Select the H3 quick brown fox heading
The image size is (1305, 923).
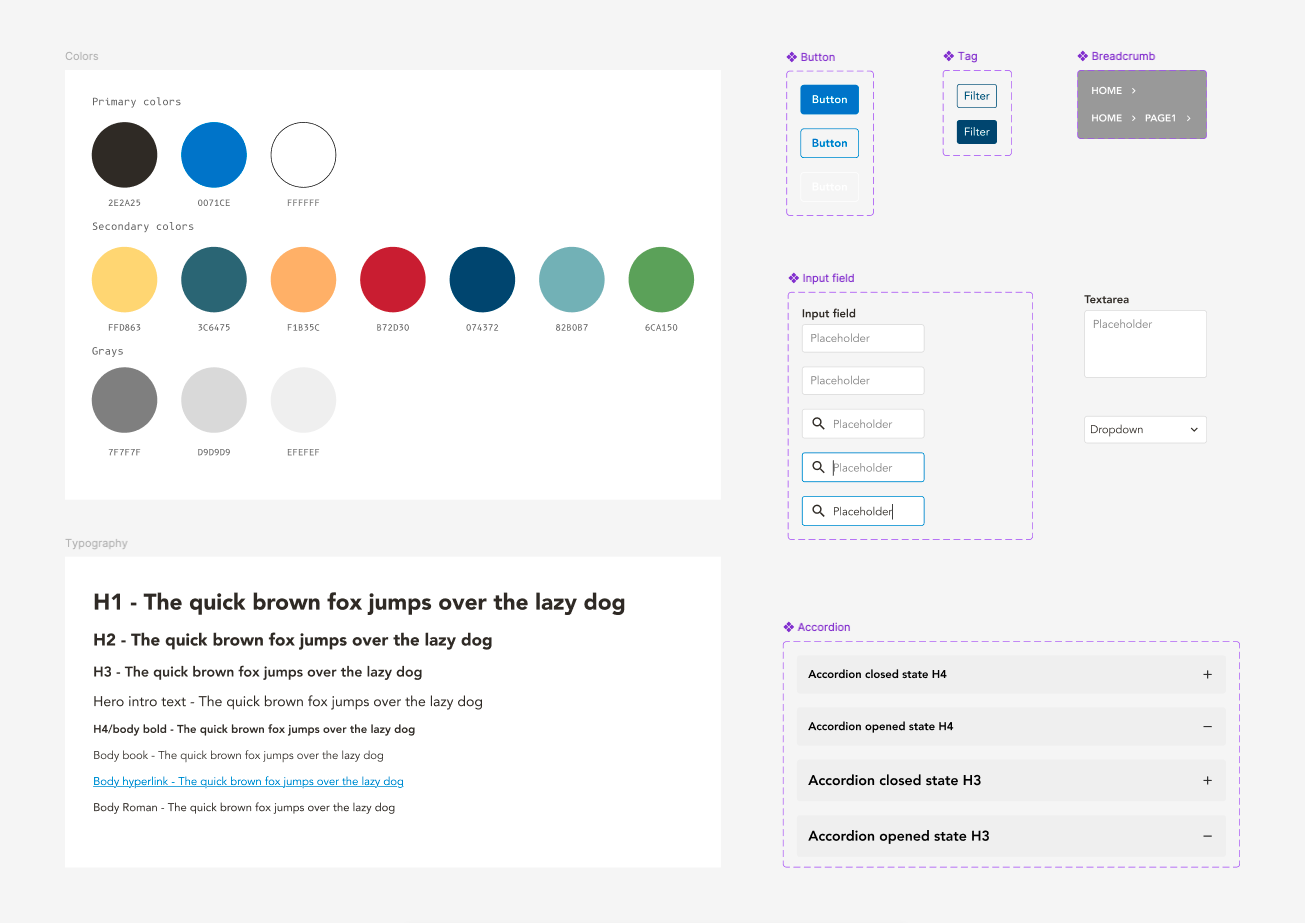[x=257, y=672]
